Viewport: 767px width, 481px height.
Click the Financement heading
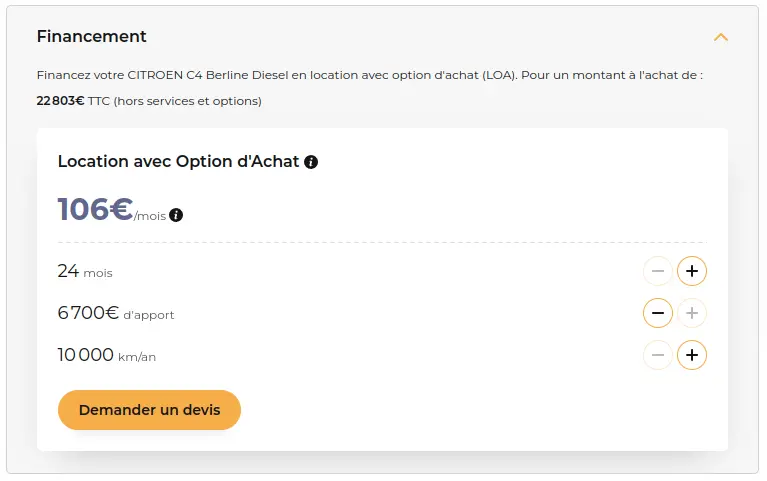click(91, 36)
